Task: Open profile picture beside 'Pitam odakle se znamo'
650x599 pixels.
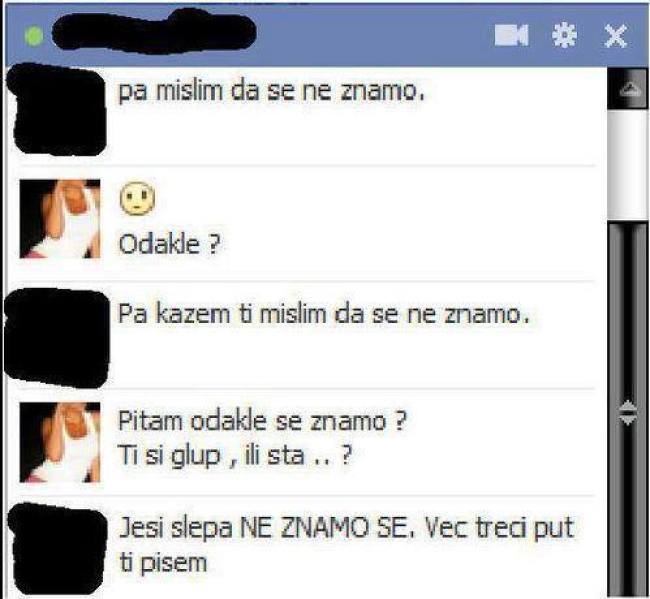Action: point(60,442)
